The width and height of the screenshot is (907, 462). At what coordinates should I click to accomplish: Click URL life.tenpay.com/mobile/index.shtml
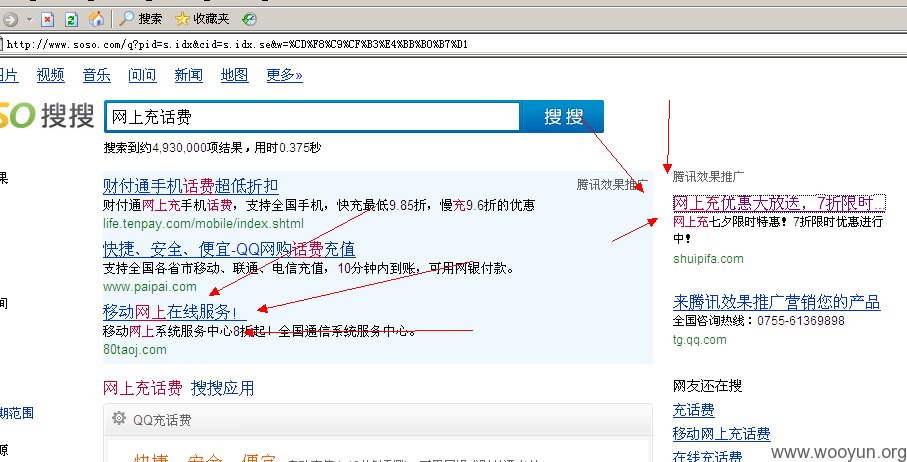pos(203,224)
